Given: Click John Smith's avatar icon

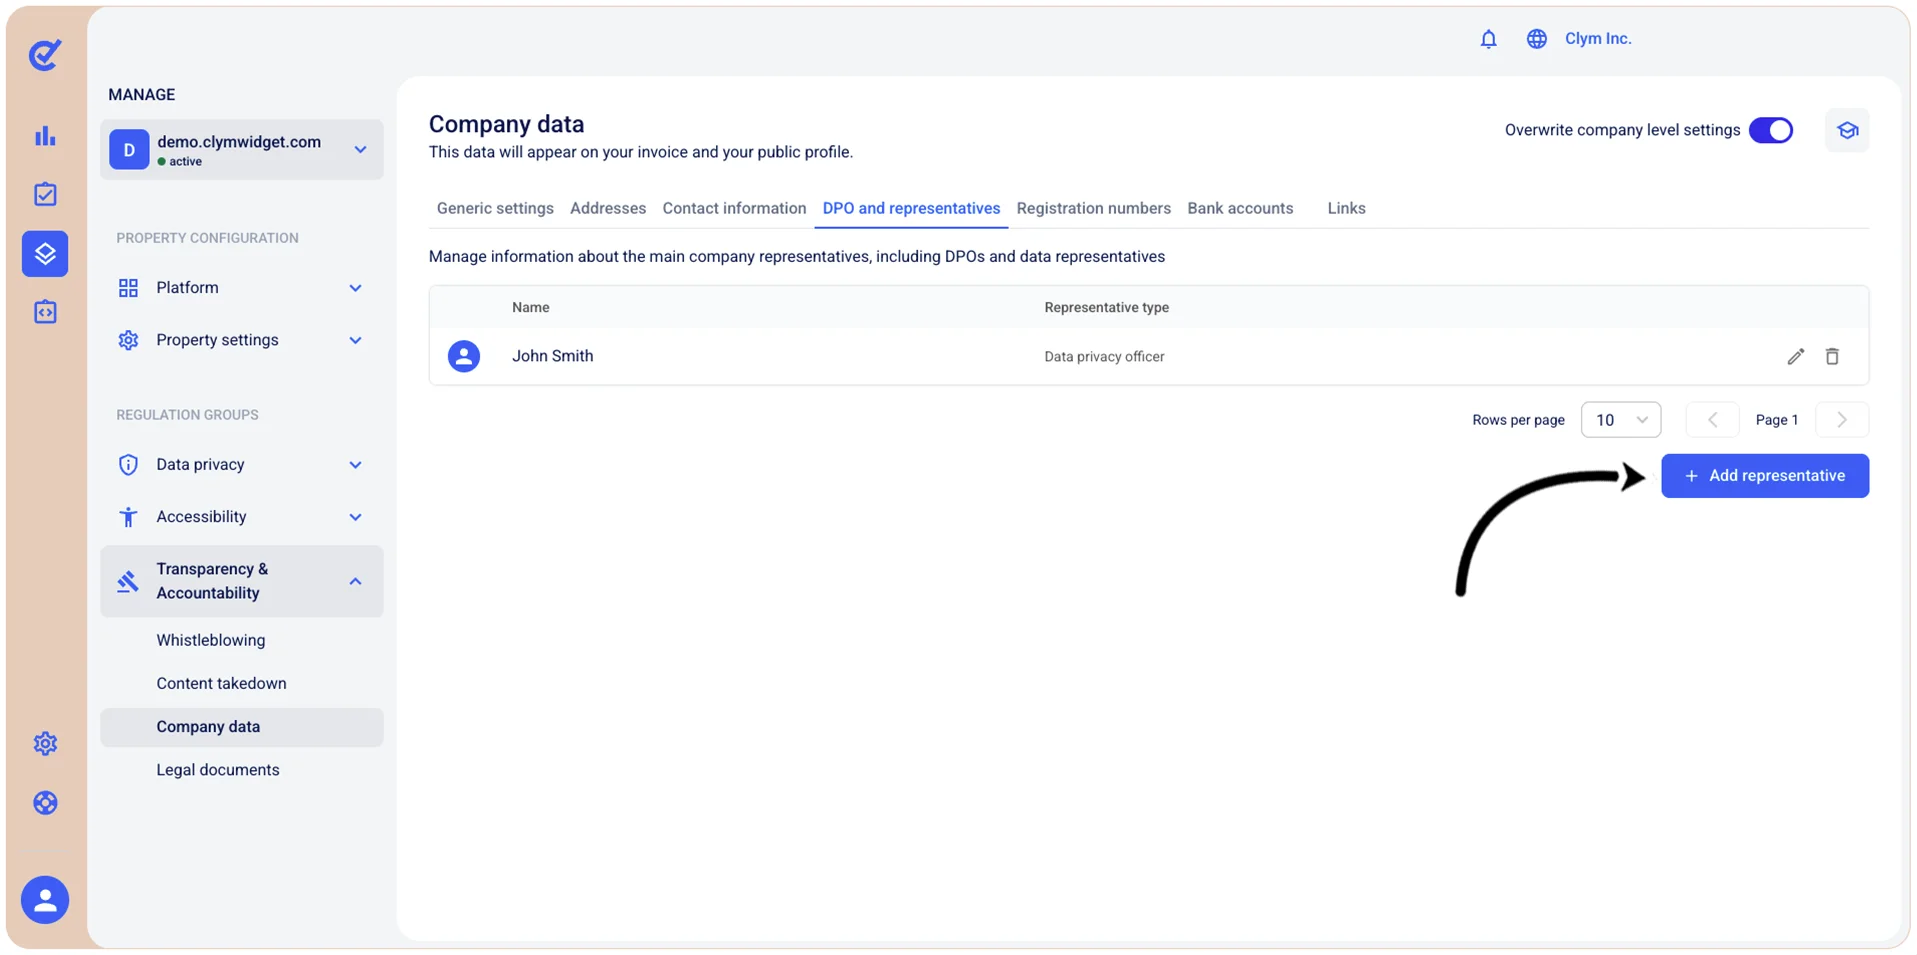Looking at the screenshot, I should (463, 356).
